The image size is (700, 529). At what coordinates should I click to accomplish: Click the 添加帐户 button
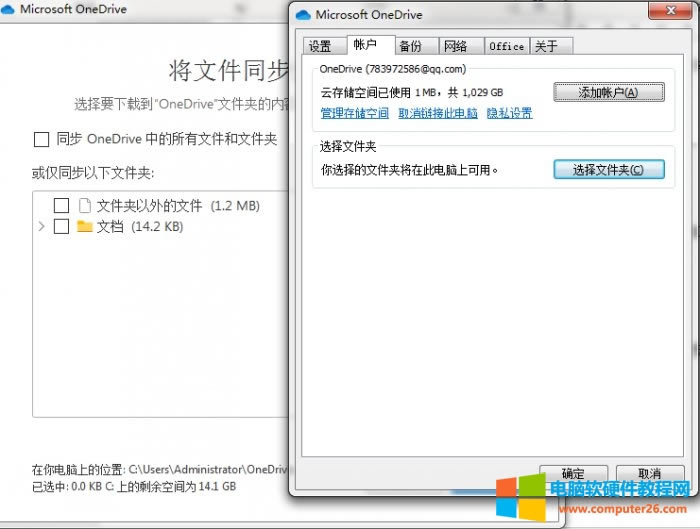tap(608, 92)
